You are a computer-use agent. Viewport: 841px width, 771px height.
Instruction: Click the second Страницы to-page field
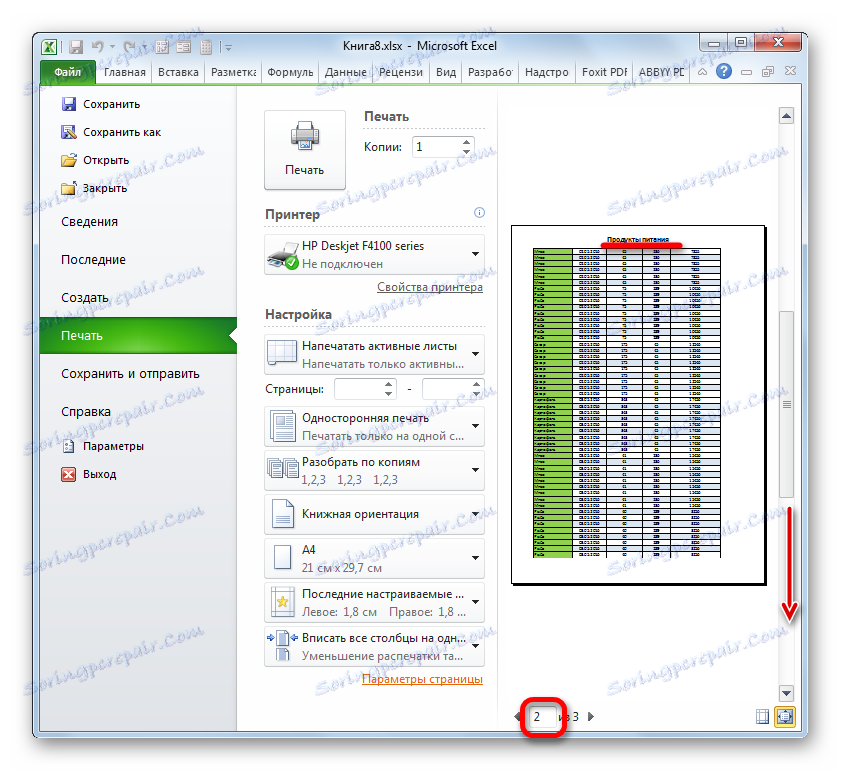(x=447, y=389)
